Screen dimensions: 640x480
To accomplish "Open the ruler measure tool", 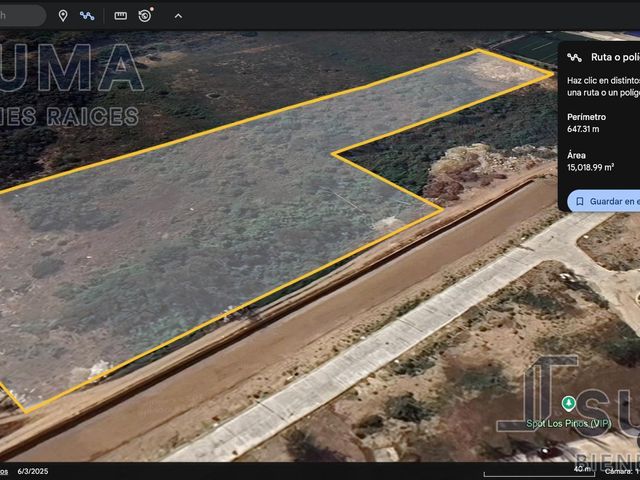I will 120,16.
